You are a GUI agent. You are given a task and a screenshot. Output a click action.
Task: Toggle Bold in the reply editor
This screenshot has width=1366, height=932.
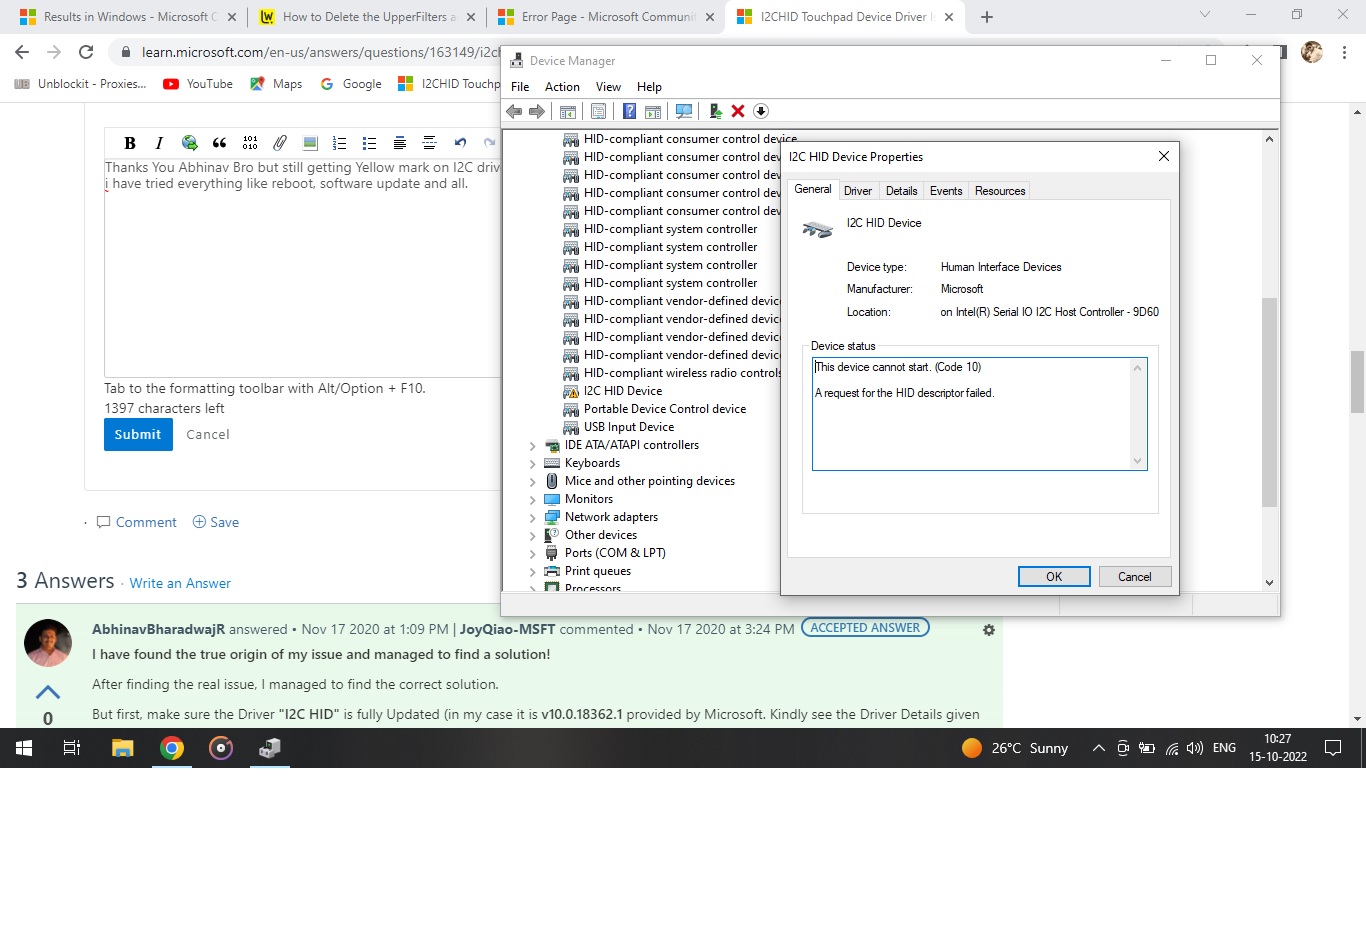pyautogui.click(x=129, y=143)
